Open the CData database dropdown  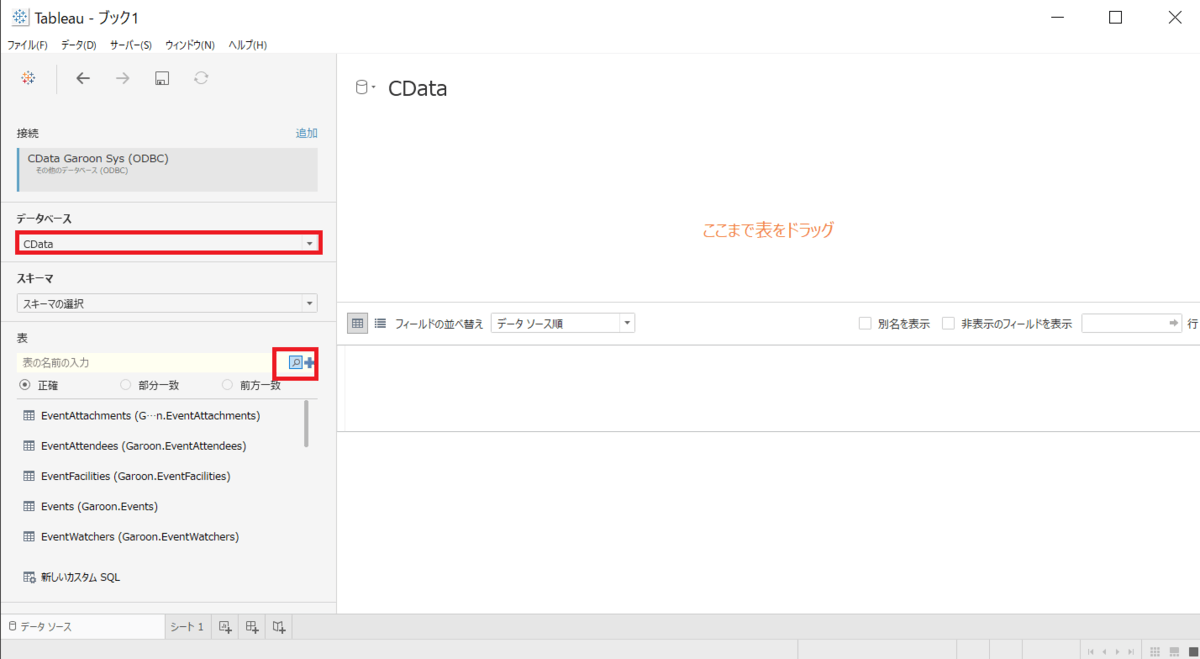pyautogui.click(x=168, y=243)
